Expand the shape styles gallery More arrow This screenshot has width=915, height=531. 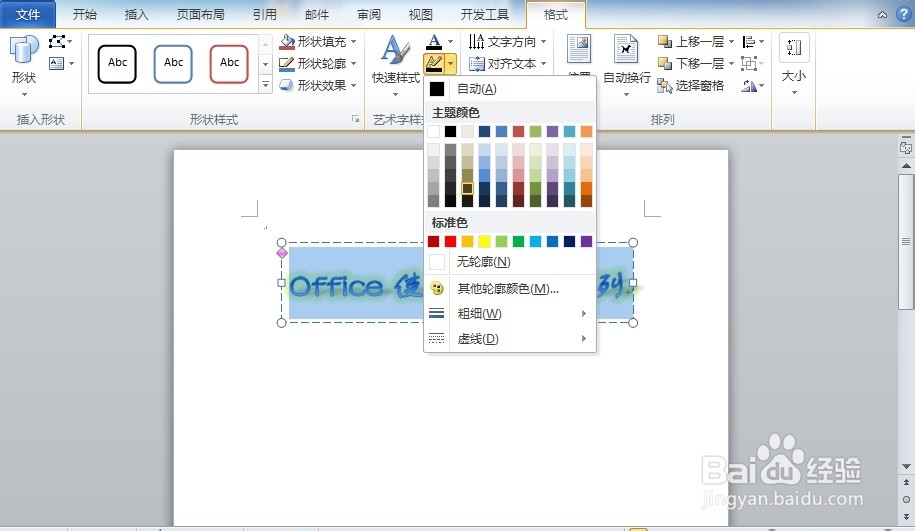coord(266,85)
